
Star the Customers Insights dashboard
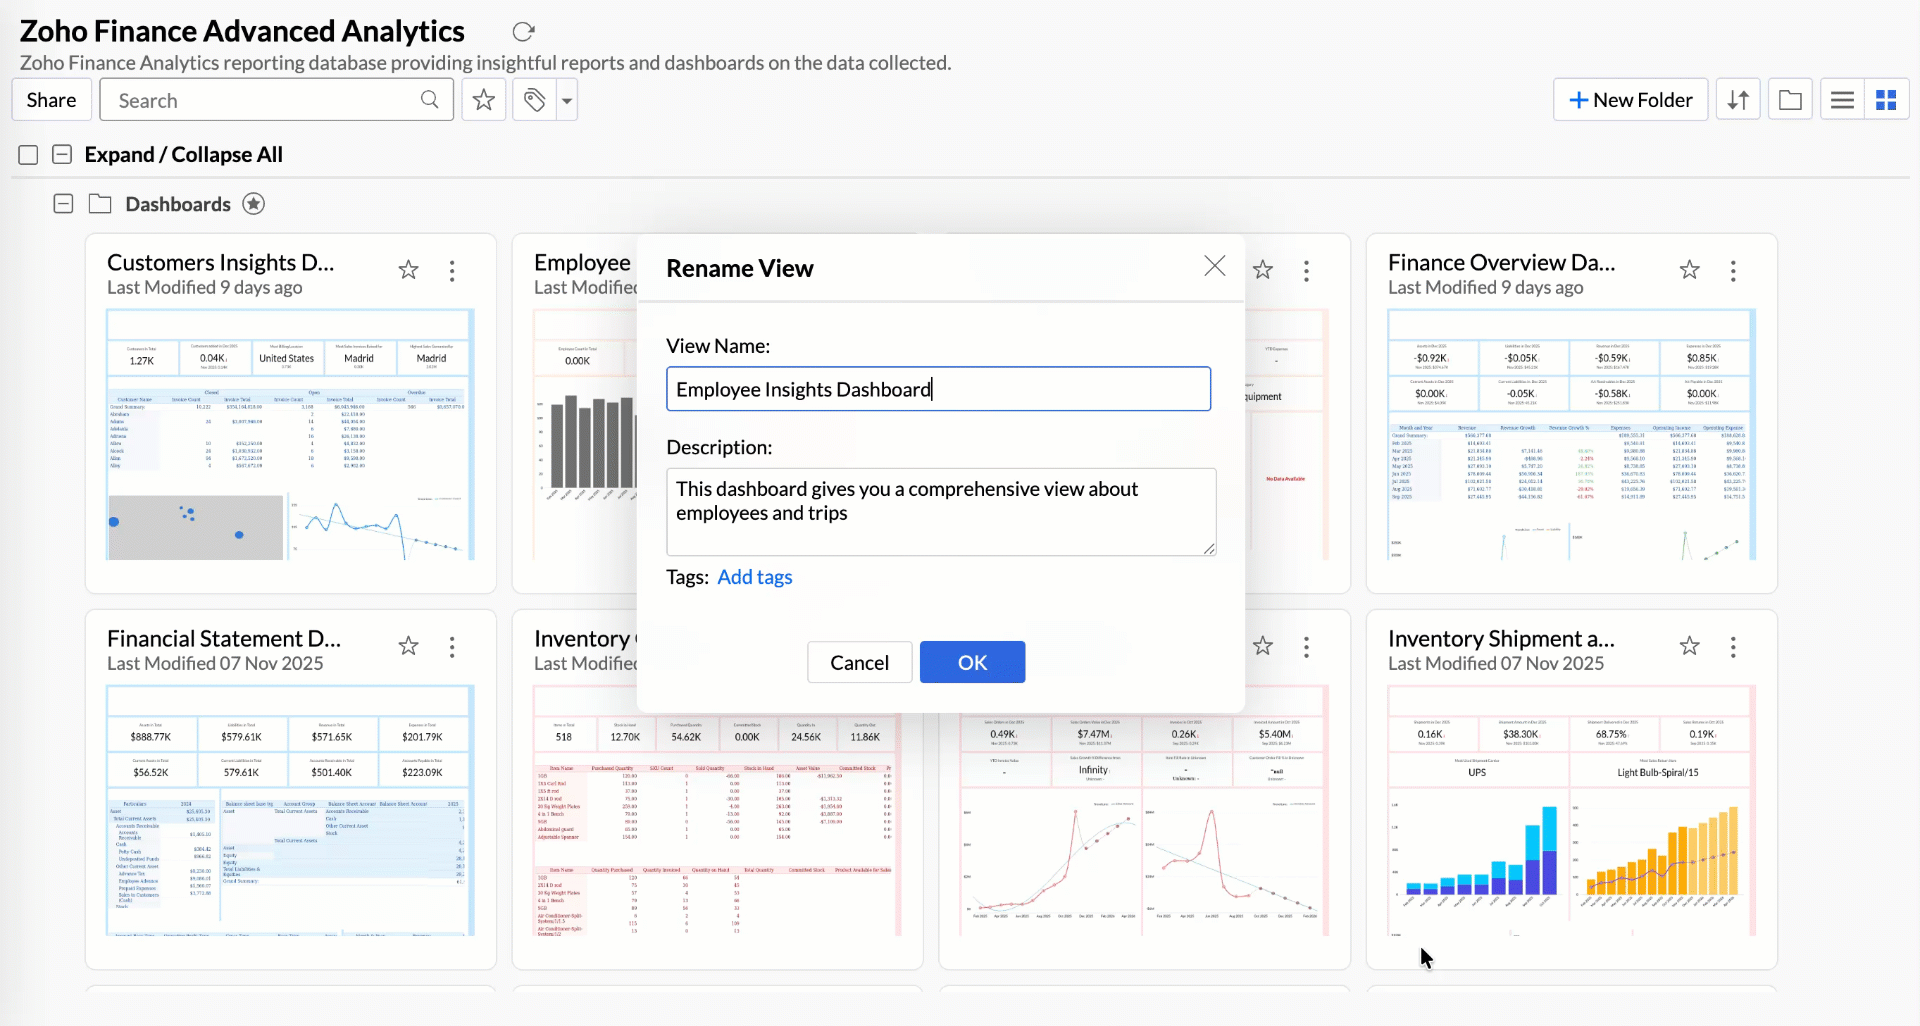click(x=408, y=270)
